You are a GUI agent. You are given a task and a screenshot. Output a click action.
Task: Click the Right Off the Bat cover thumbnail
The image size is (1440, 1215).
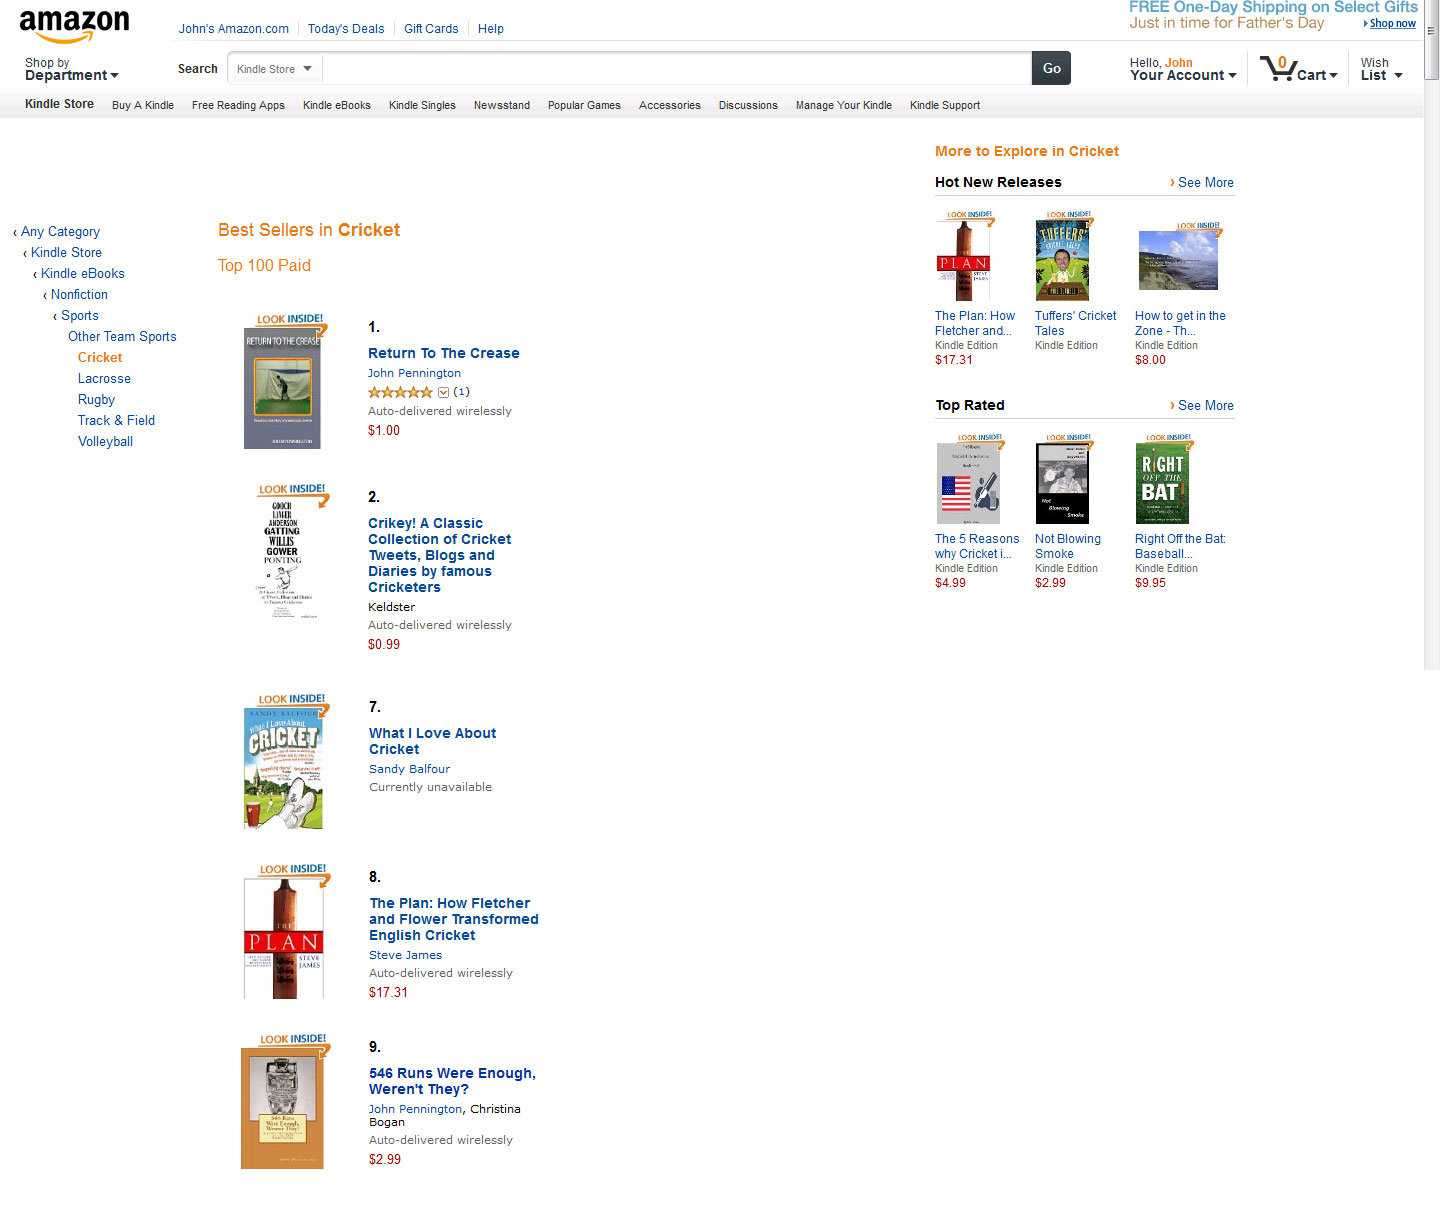point(1162,483)
